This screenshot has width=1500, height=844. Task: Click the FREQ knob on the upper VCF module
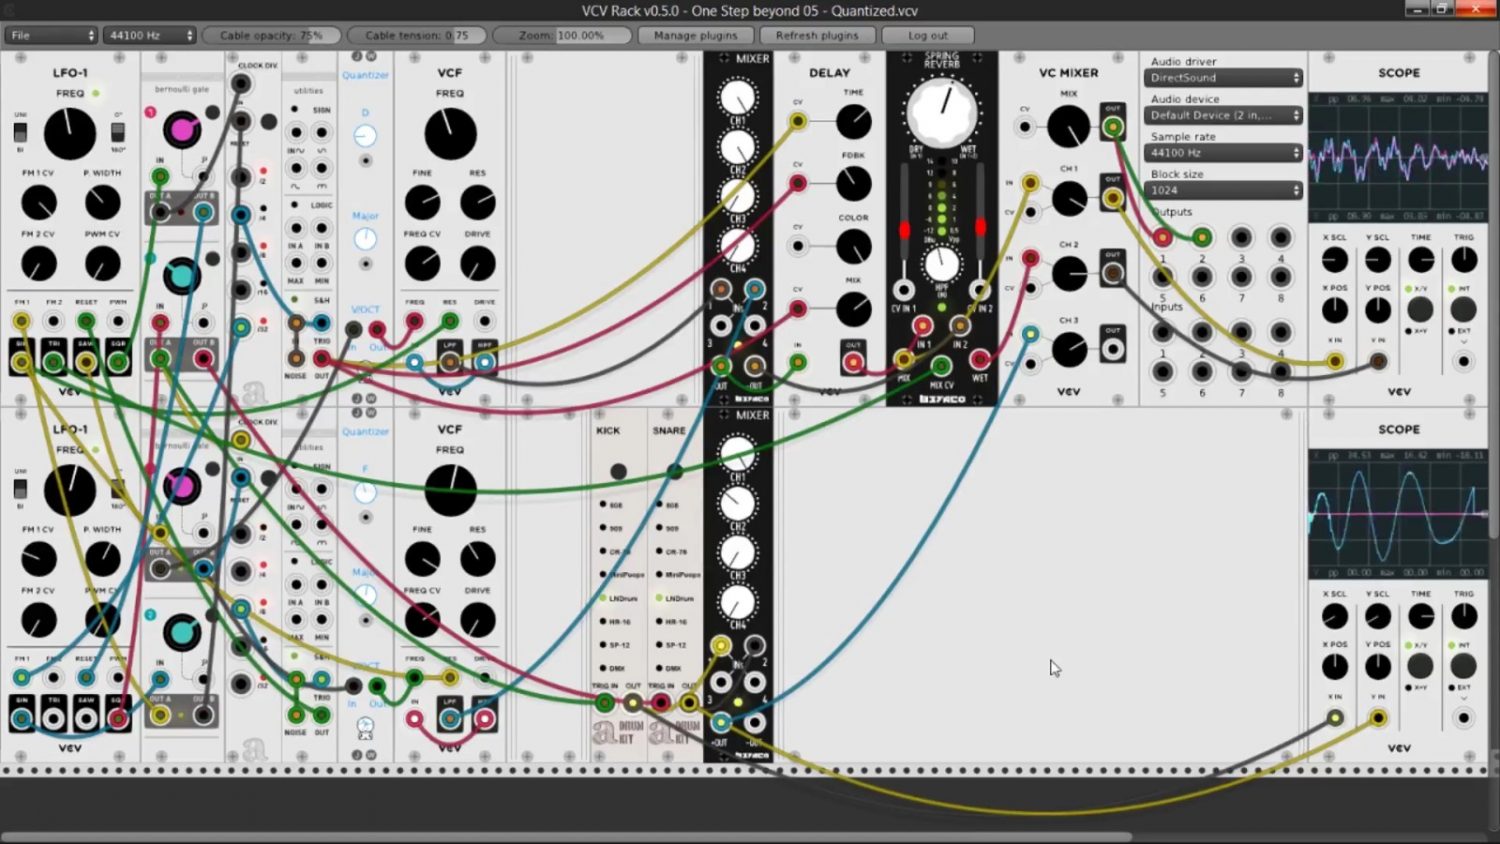450,134
